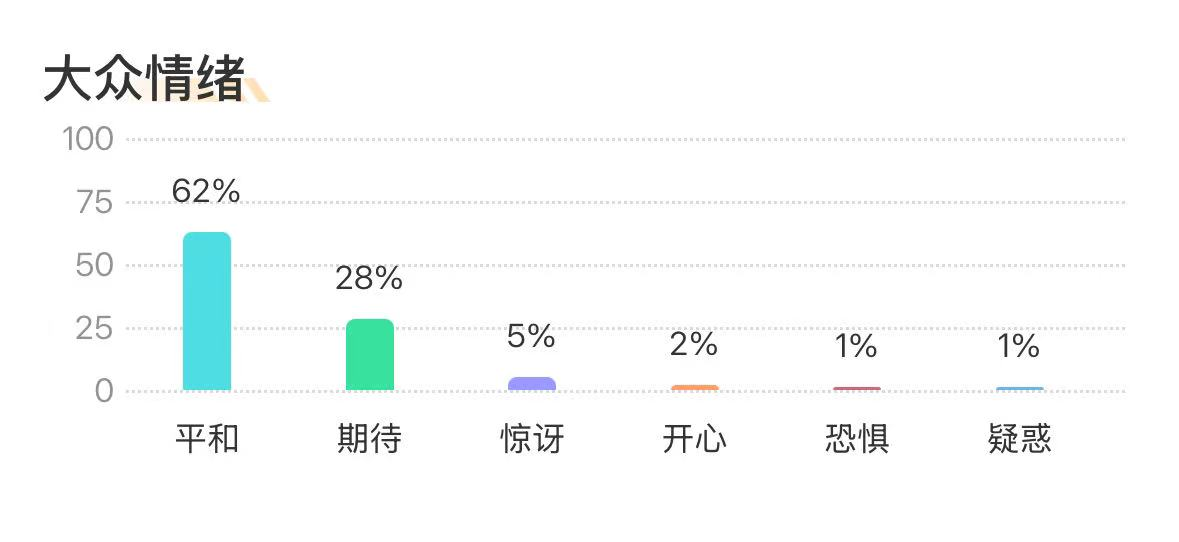Image resolution: width=1179 pixels, height=542 pixels.
Task: Click the 疑惑 category label
Action: (x=1019, y=439)
